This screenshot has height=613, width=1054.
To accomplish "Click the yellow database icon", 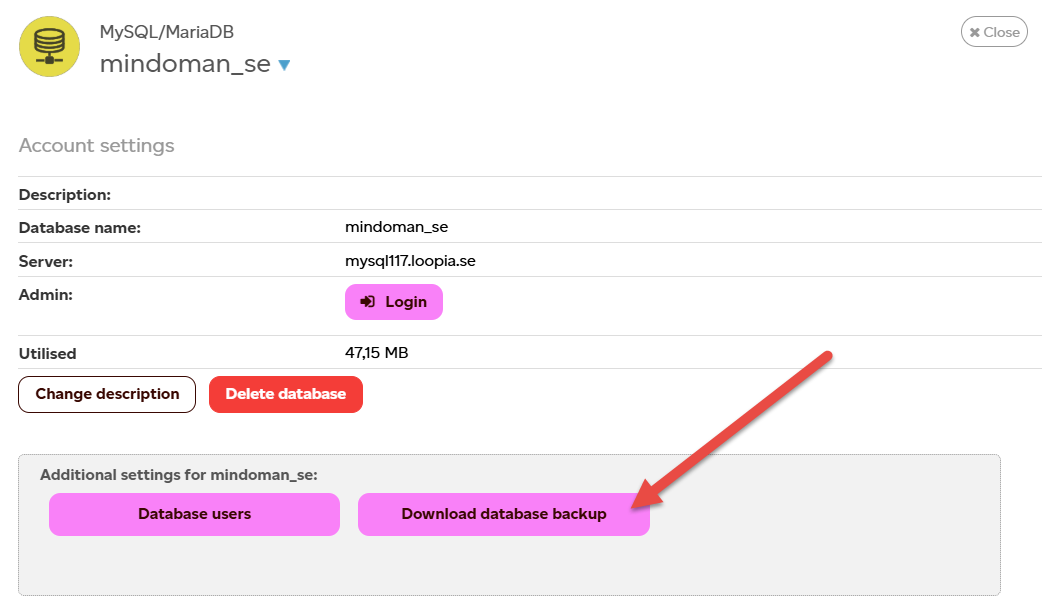I will point(49,46).
